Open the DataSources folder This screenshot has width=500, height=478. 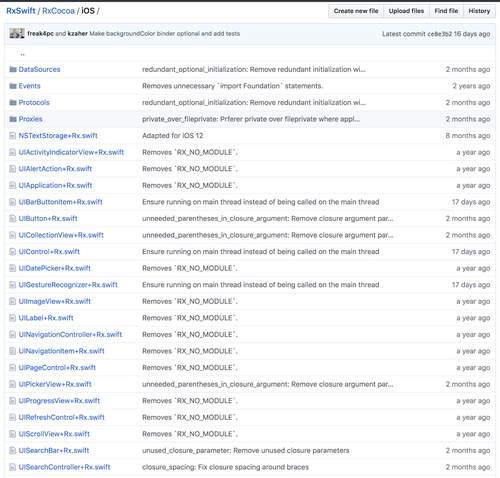39,69
